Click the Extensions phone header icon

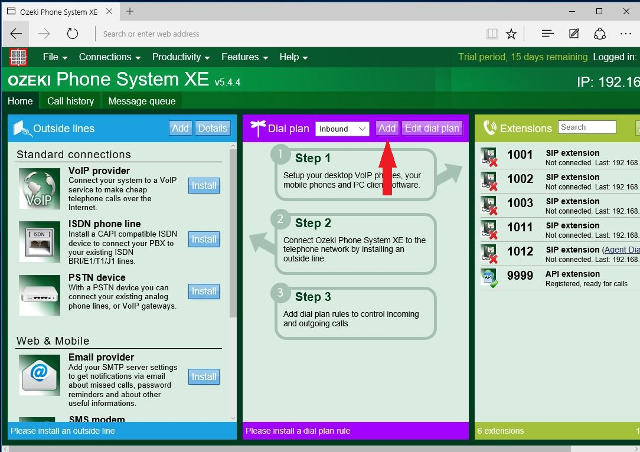point(490,128)
